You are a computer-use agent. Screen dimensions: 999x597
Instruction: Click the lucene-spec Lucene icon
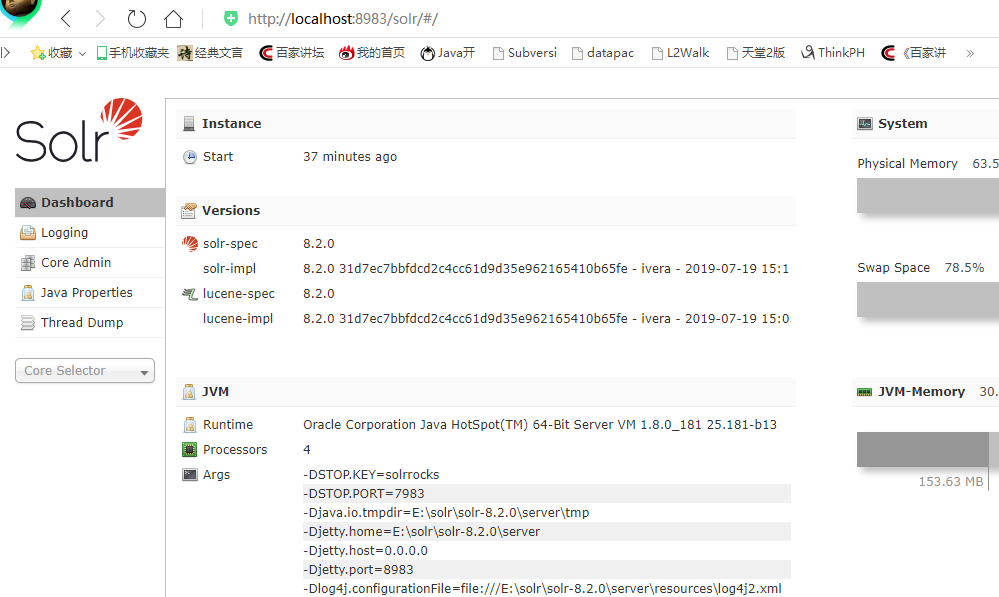pos(189,294)
